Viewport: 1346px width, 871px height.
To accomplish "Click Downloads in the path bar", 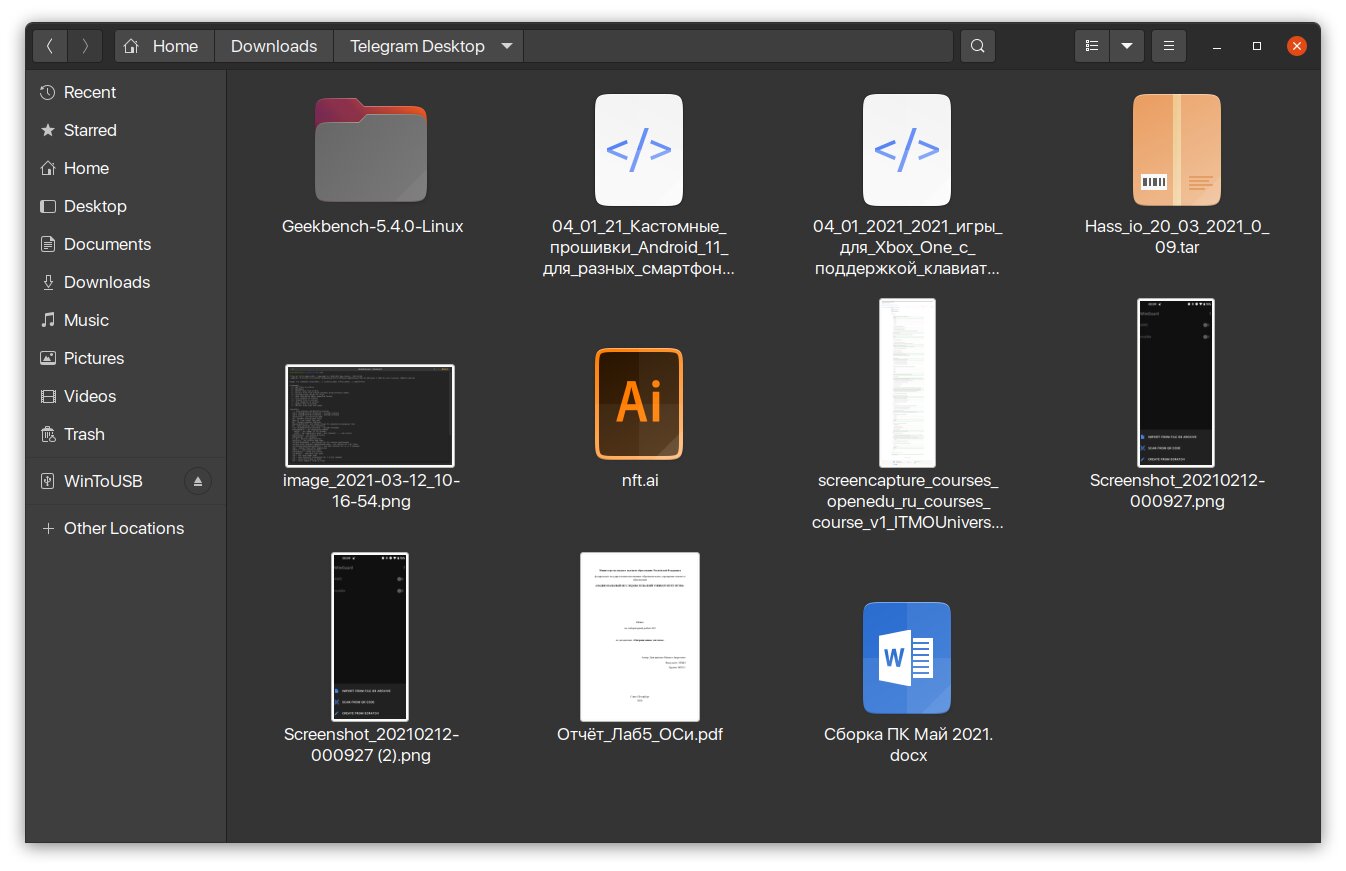I will pos(274,46).
